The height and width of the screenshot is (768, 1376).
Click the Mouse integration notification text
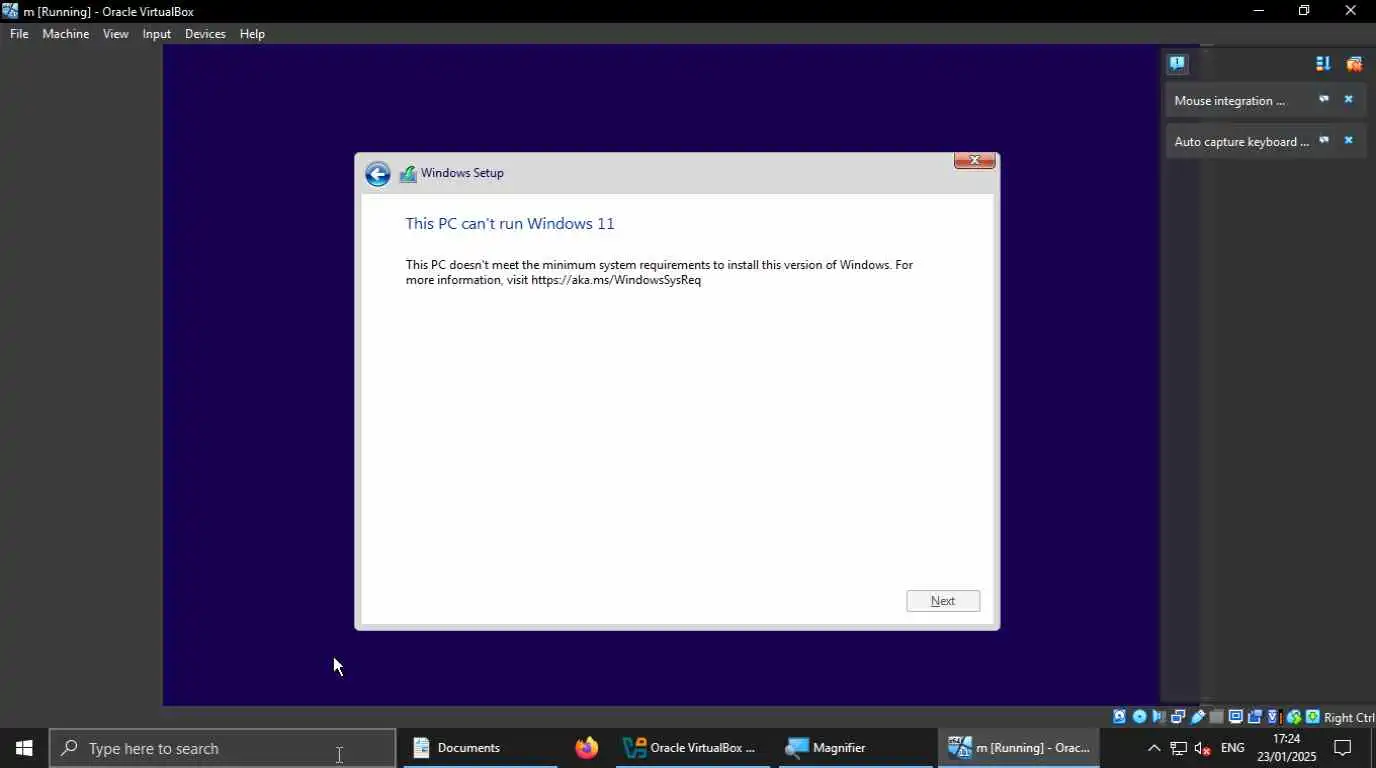pyautogui.click(x=1229, y=101)
